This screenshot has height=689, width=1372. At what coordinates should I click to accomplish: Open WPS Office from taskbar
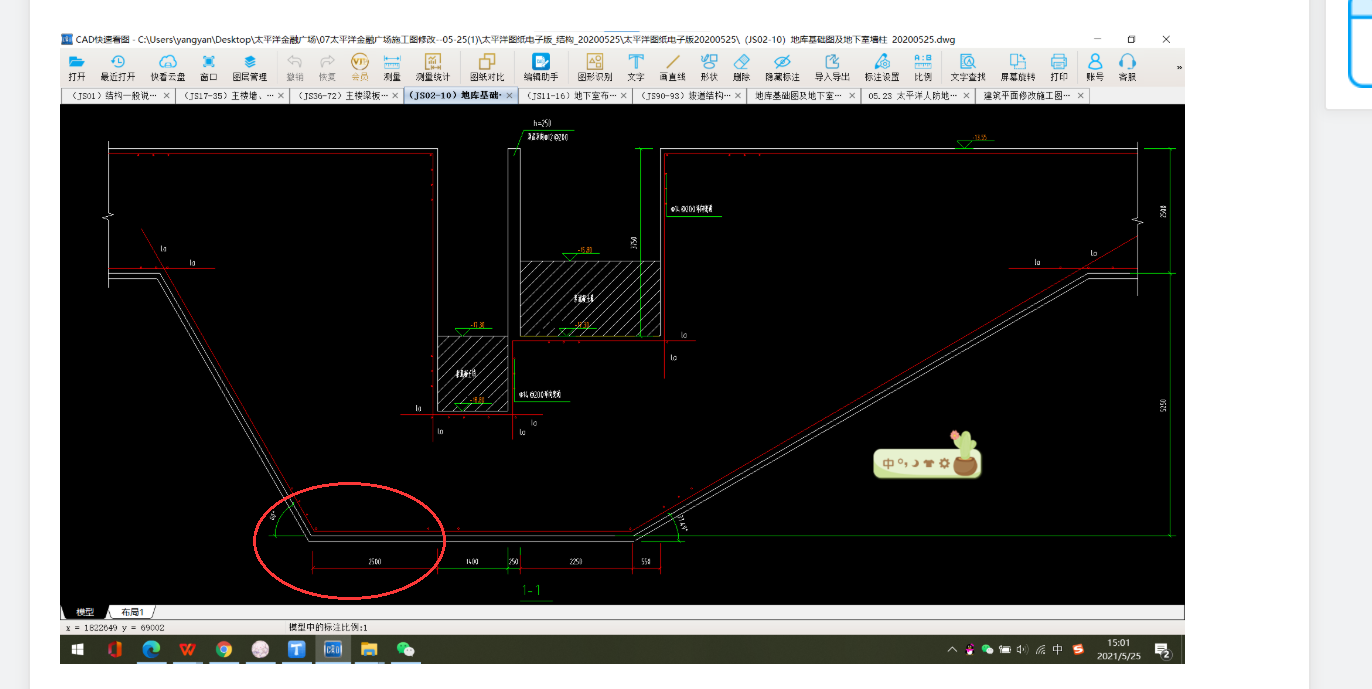188,650
